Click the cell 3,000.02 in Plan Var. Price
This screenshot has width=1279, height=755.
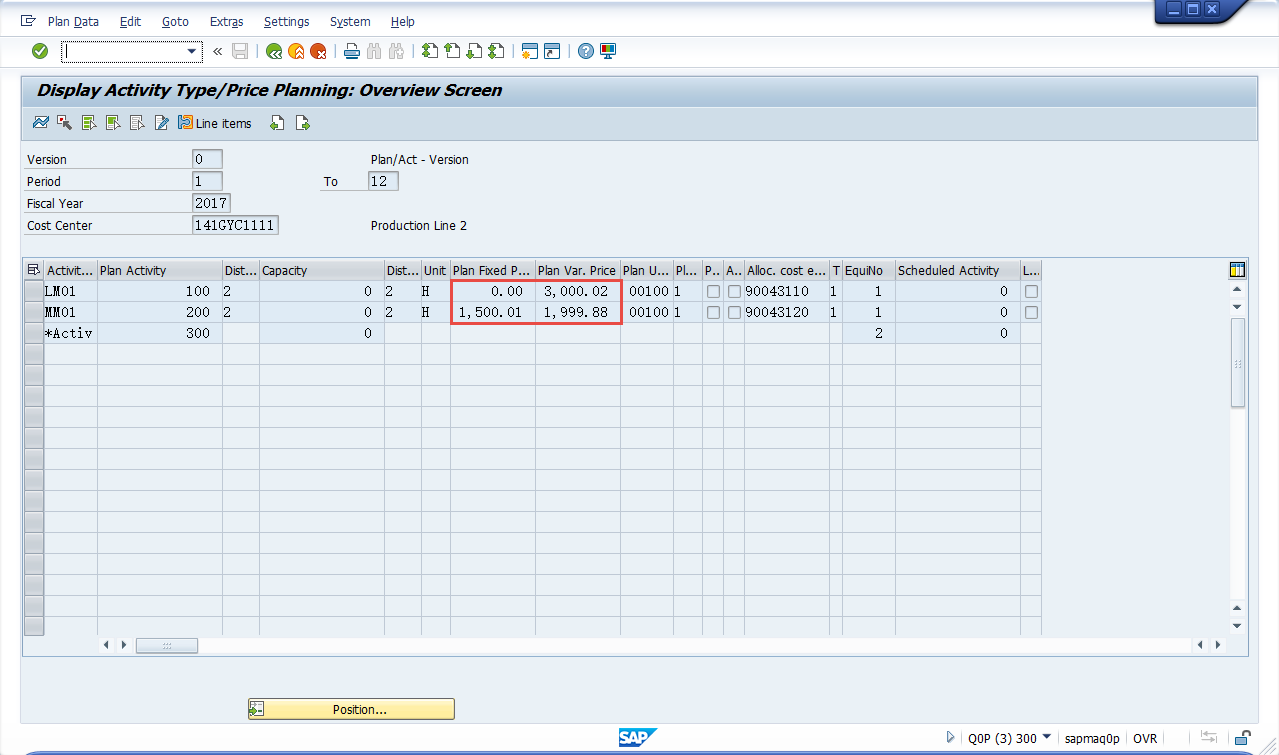tap(578, 291)
